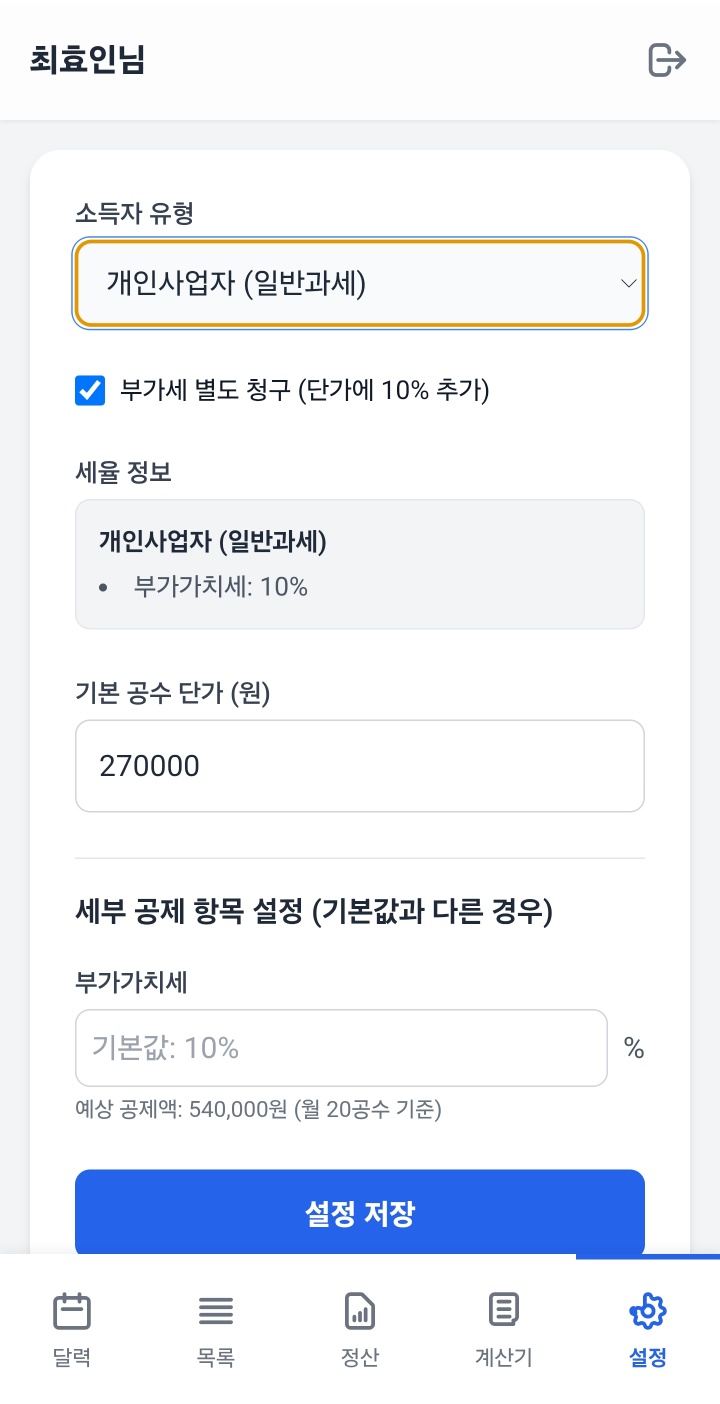Switch to the 달력 tab label
The height and width of the screenshot is (1404, 720).
[72, 1357]
